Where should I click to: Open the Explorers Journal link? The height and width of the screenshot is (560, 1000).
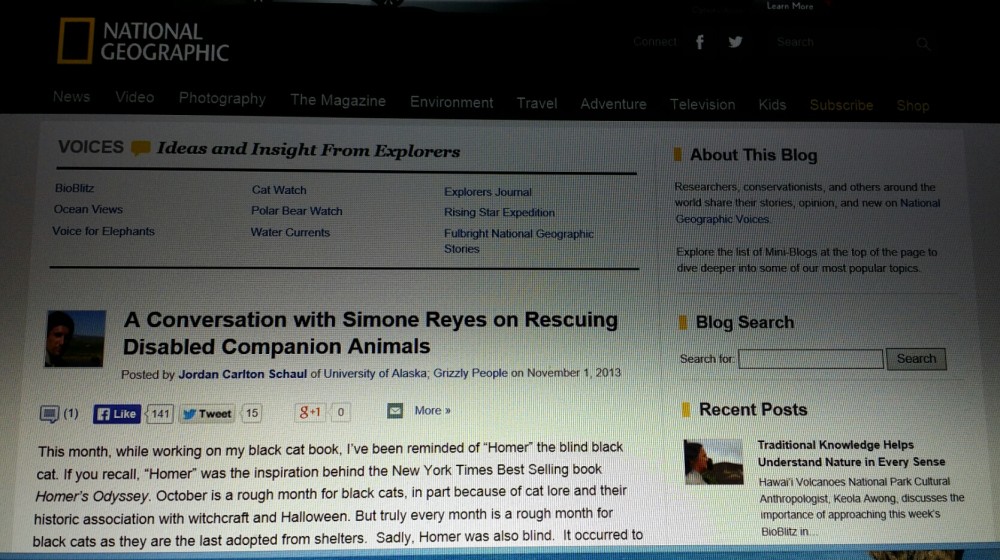point(488,192)
